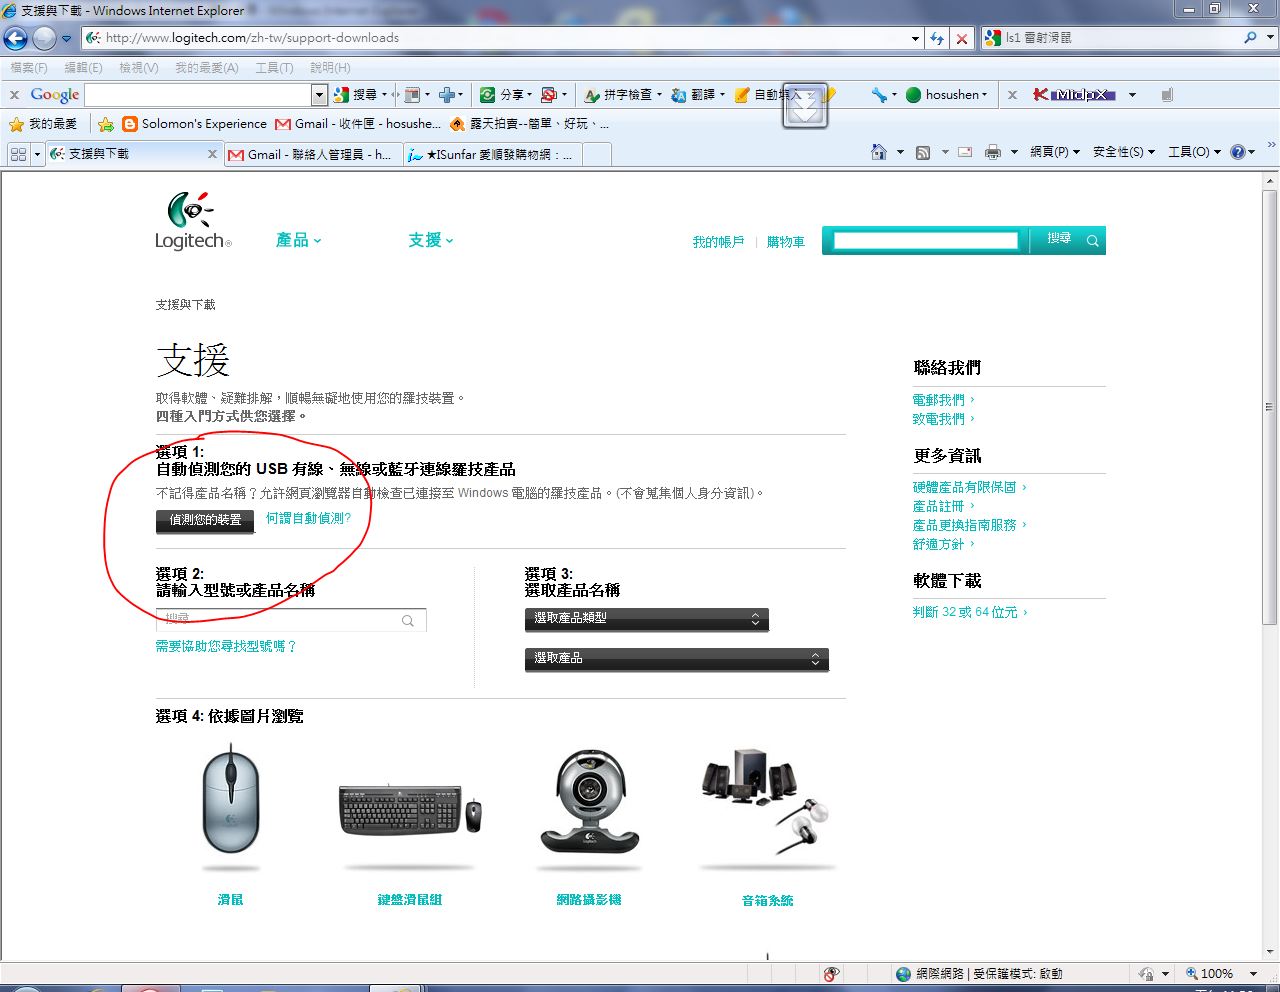Expand the 產品 navigation menu
Image resolution: width=1280 pixels, height=992 pixels.
tap(298, 240)
